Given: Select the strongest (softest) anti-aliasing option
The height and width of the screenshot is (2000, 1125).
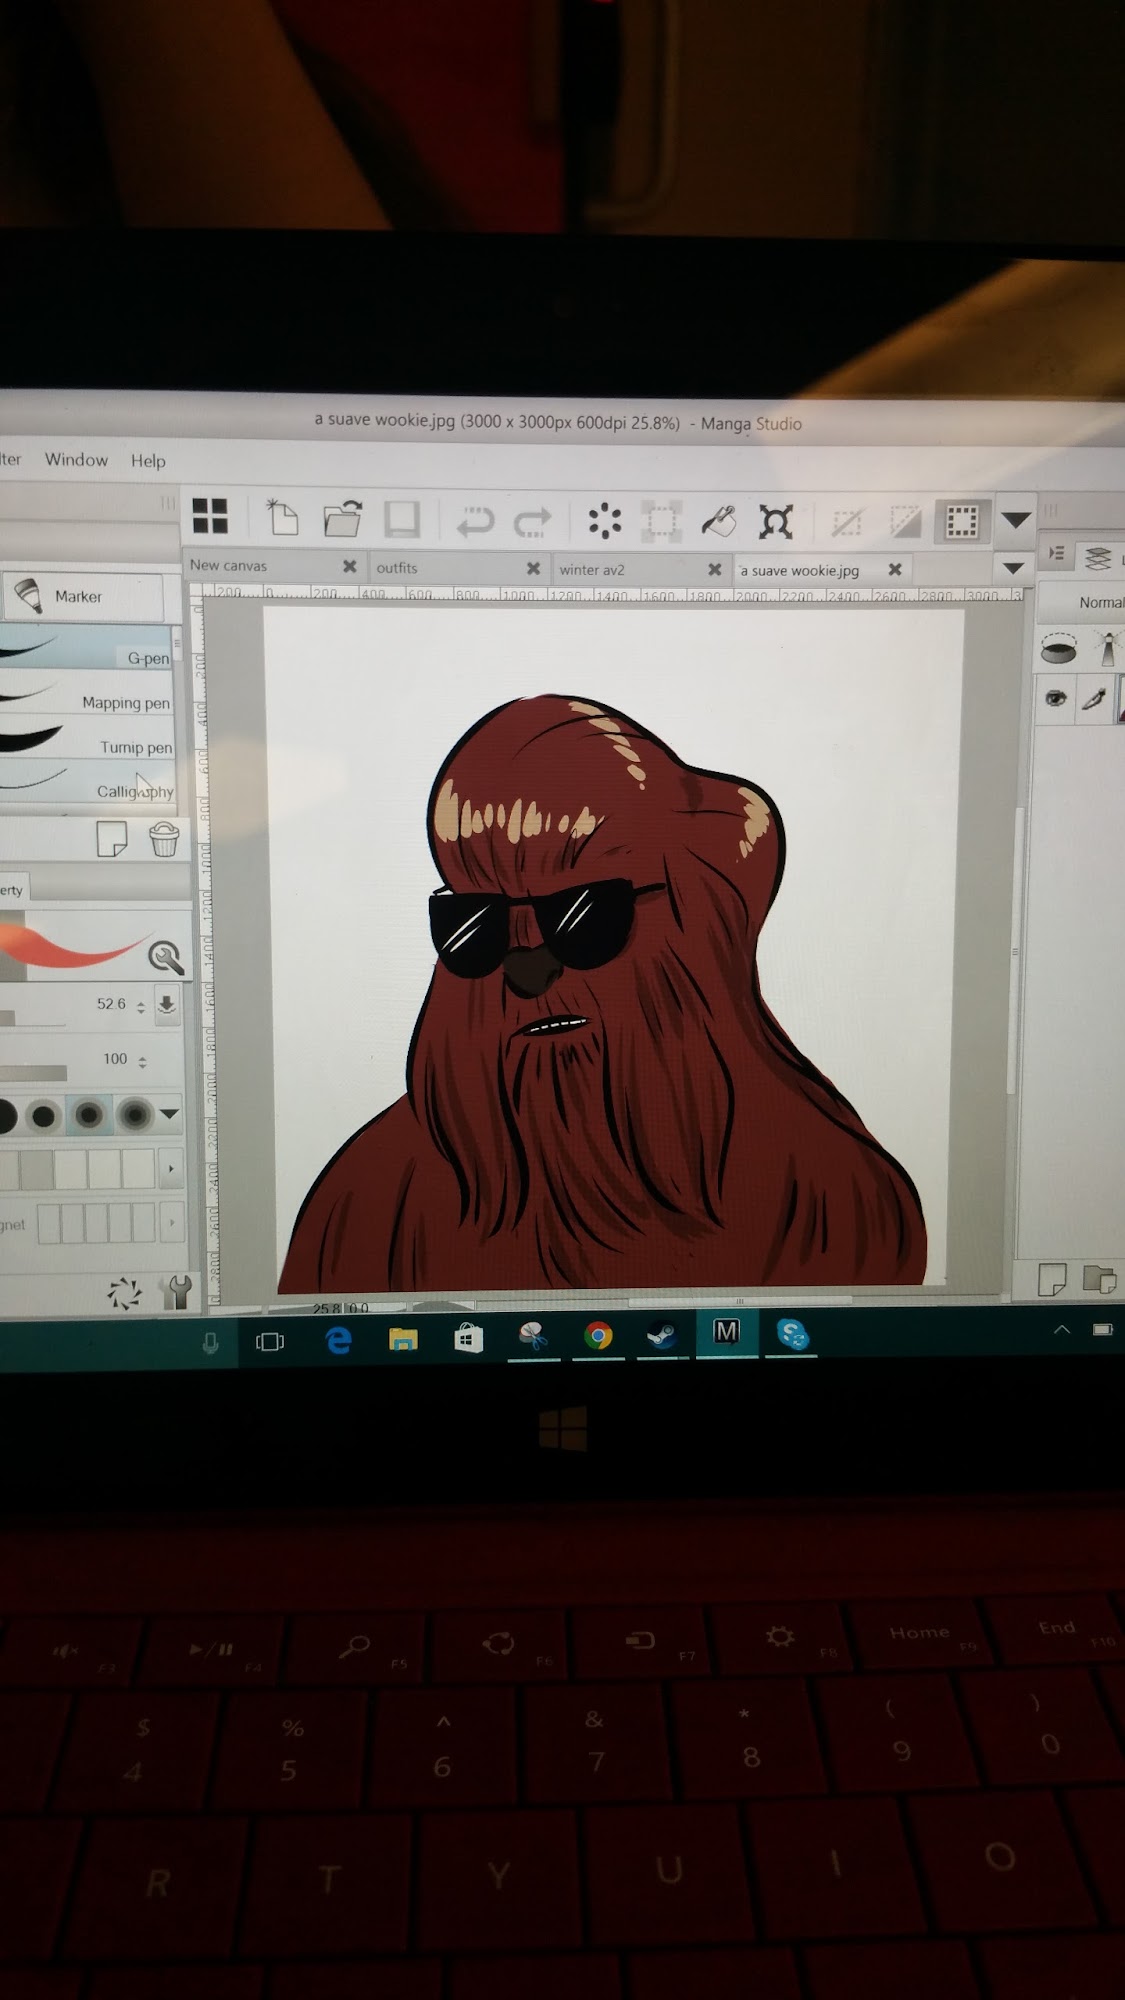Looking at the screenshot, I should pos(133,1114).
